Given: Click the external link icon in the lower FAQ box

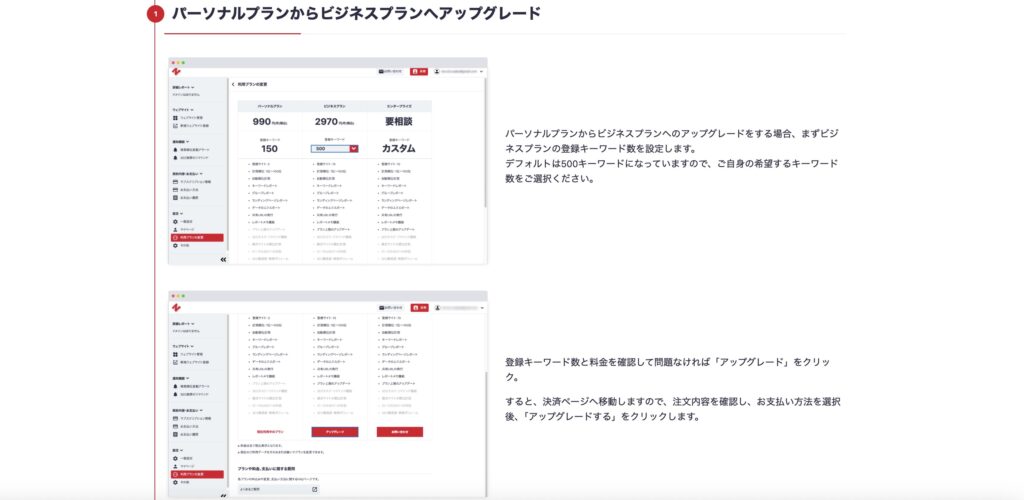Looking at the screenshot, I should coord(314,489).
